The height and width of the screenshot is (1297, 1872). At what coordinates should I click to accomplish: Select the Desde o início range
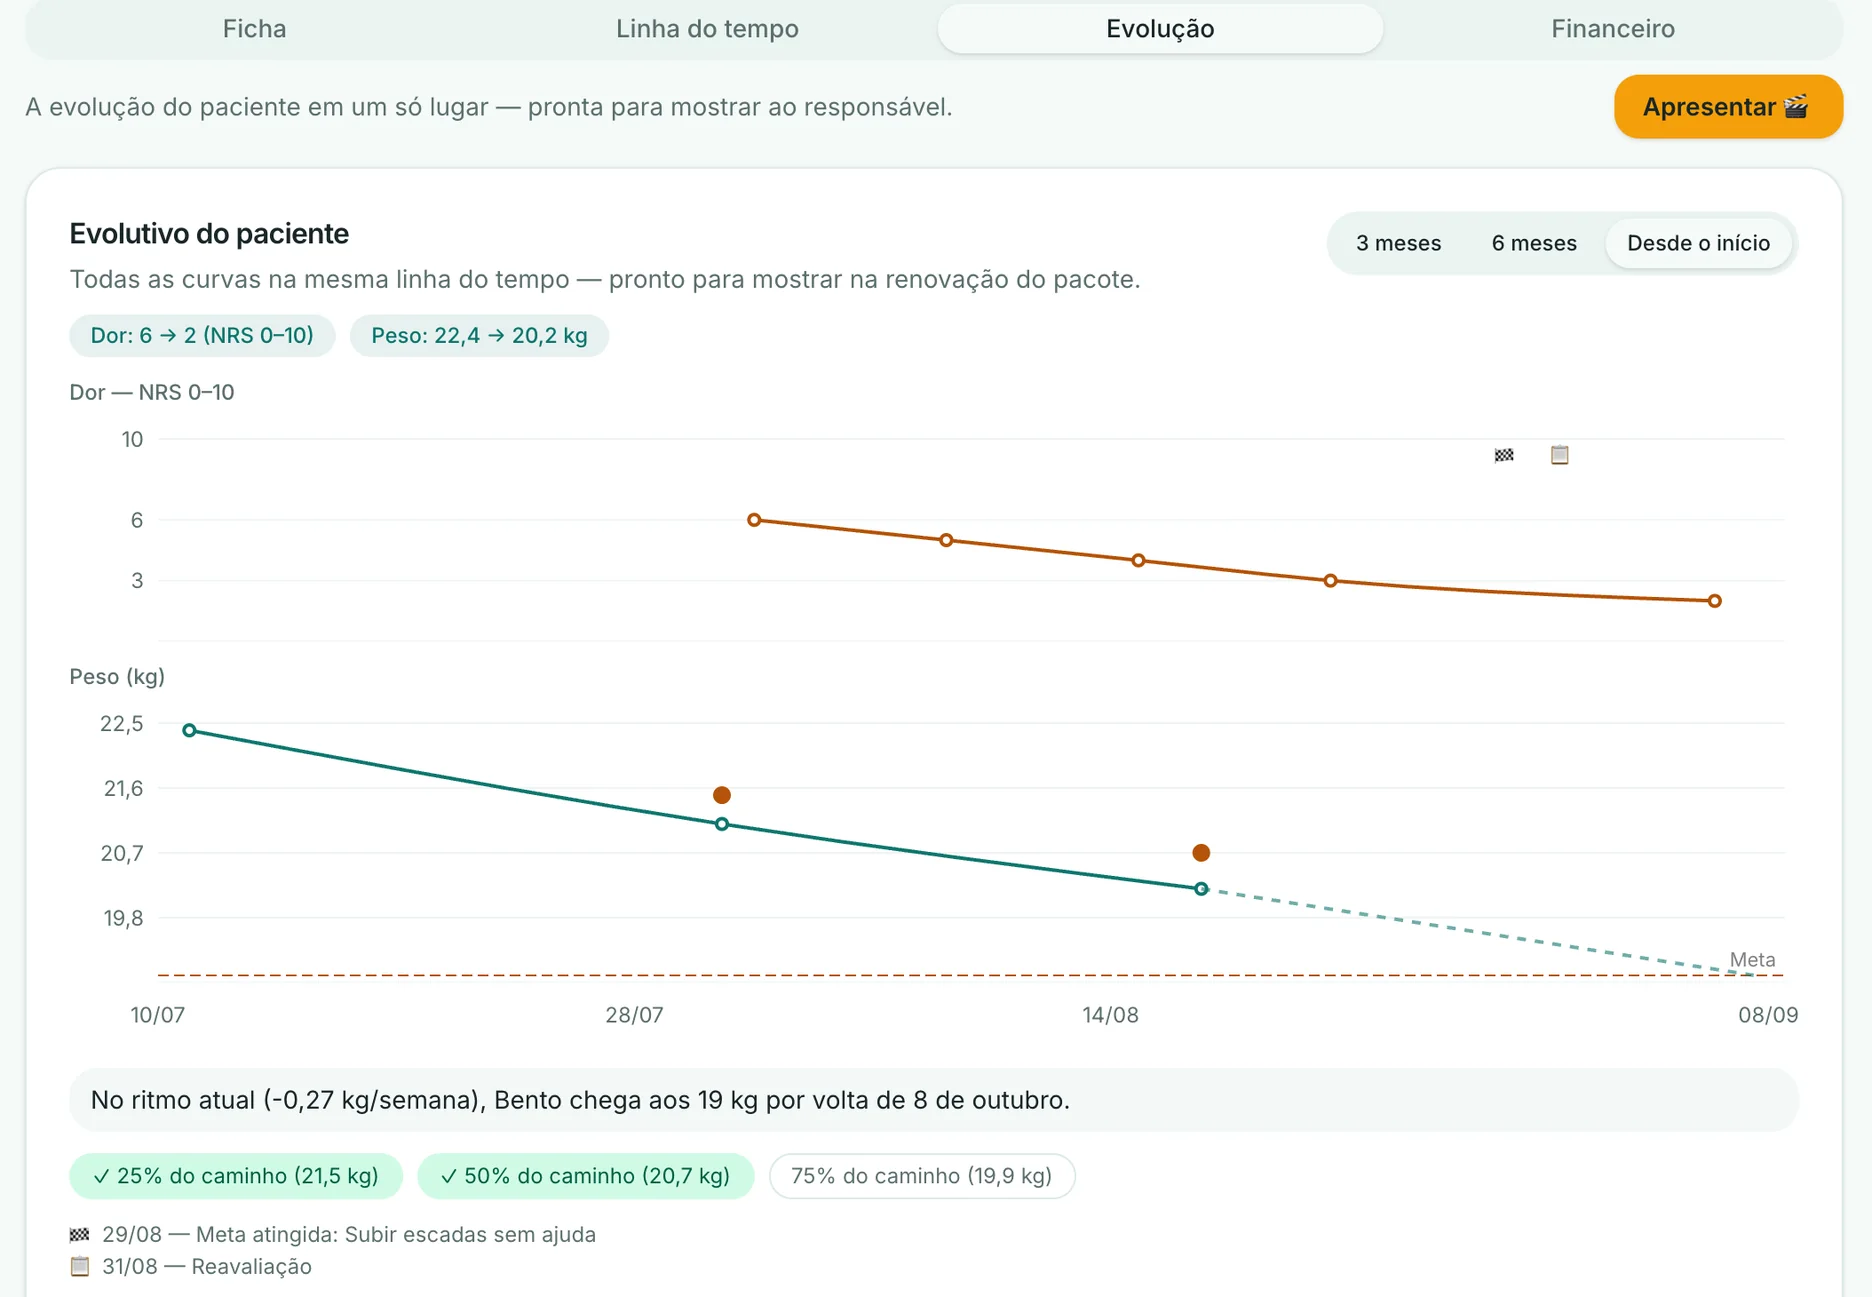pyautogui.click(x=1698, y=243)
